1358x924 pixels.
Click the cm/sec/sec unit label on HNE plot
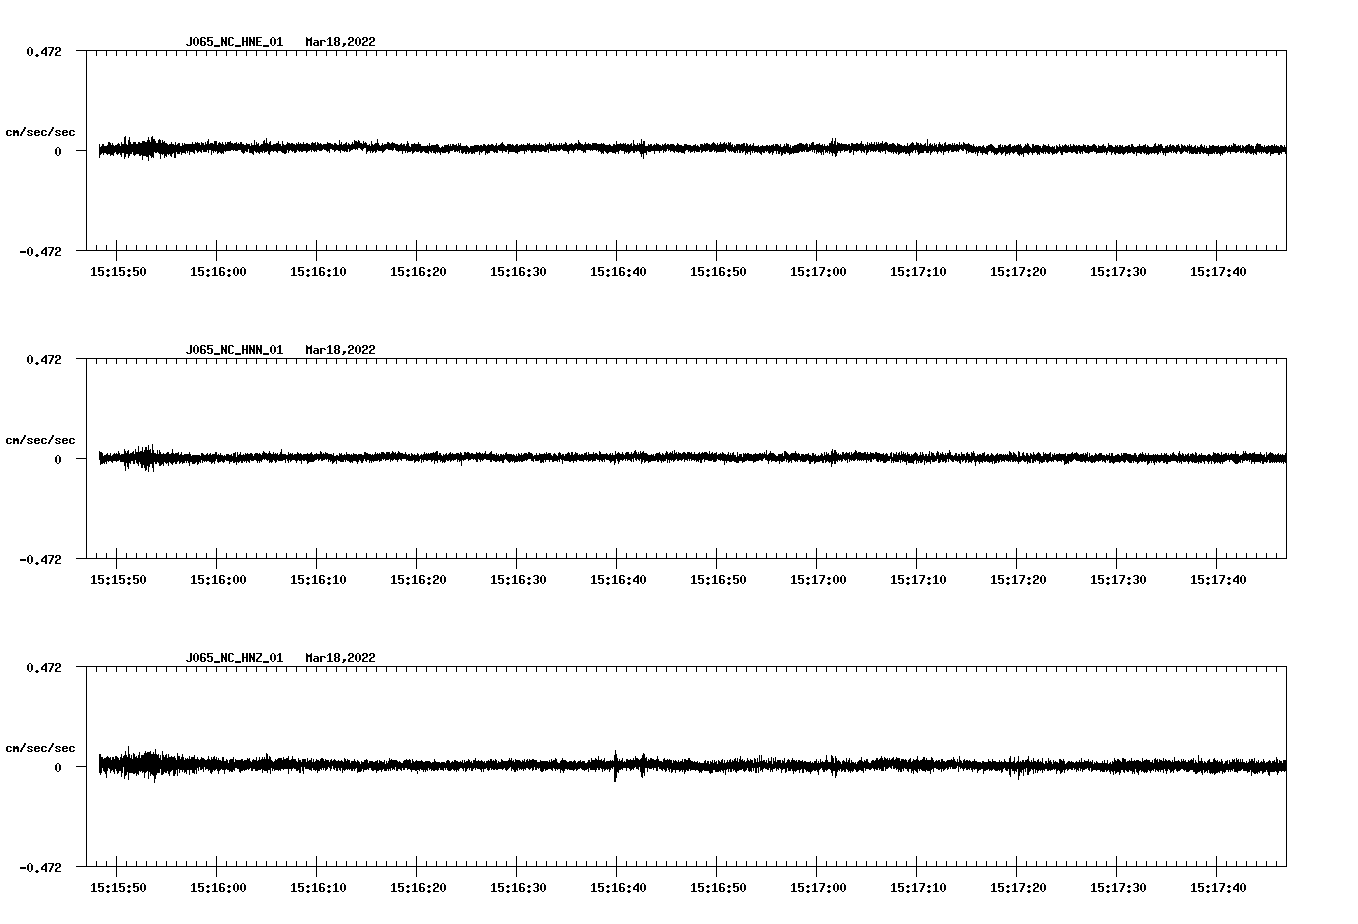[x=40, y=132]
